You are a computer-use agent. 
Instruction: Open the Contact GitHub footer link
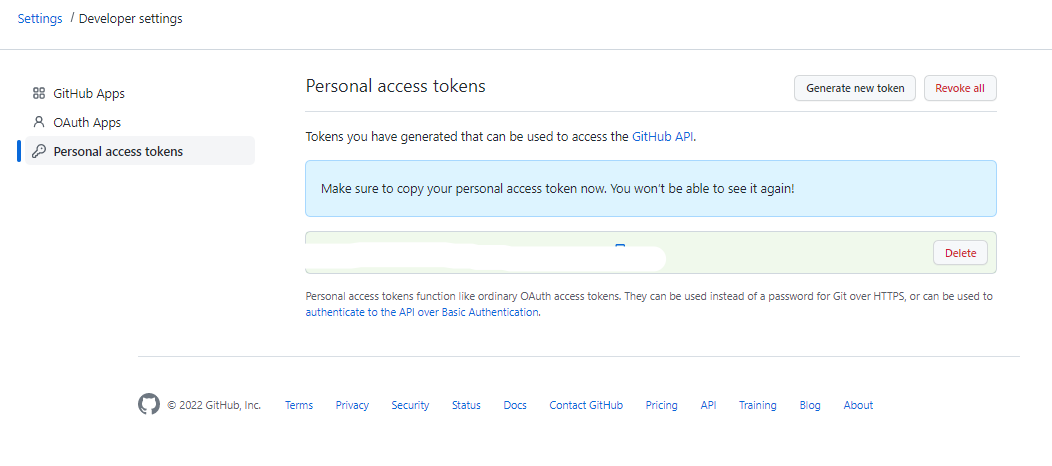(x=586, y=405)
